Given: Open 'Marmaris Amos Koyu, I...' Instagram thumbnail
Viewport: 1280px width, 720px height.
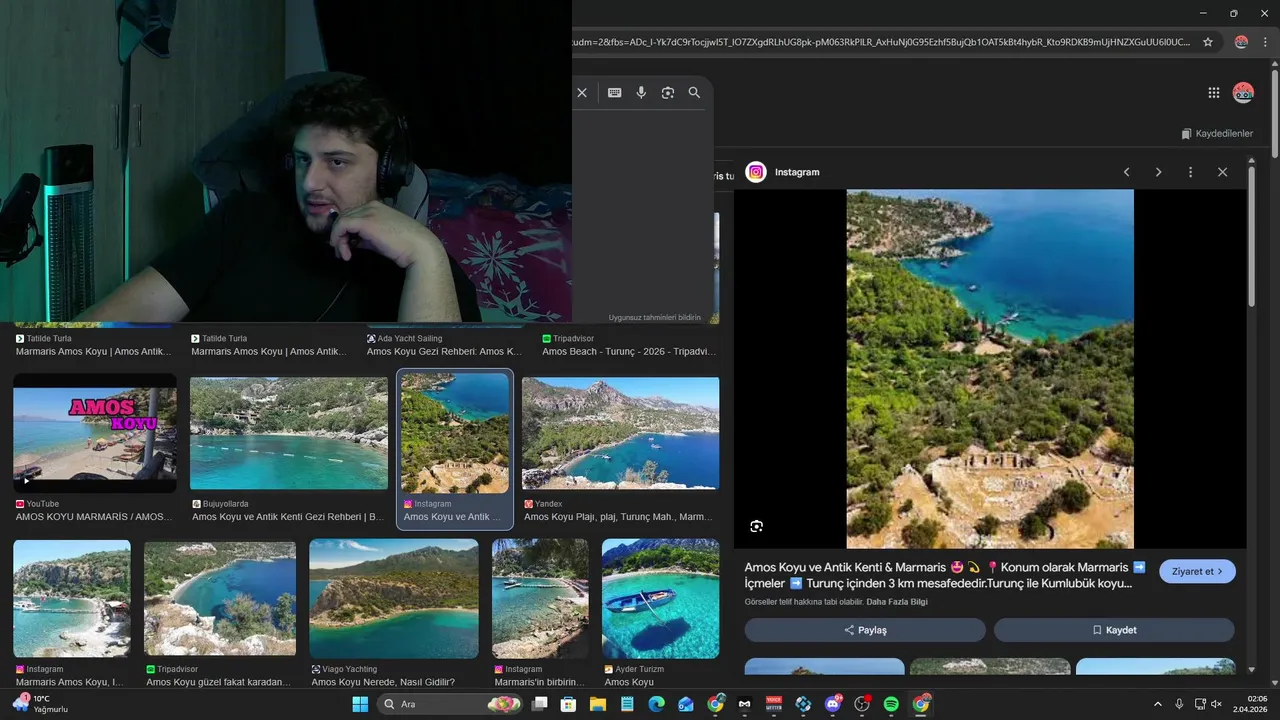Looking at the screenshot, I should pos(72,598).
